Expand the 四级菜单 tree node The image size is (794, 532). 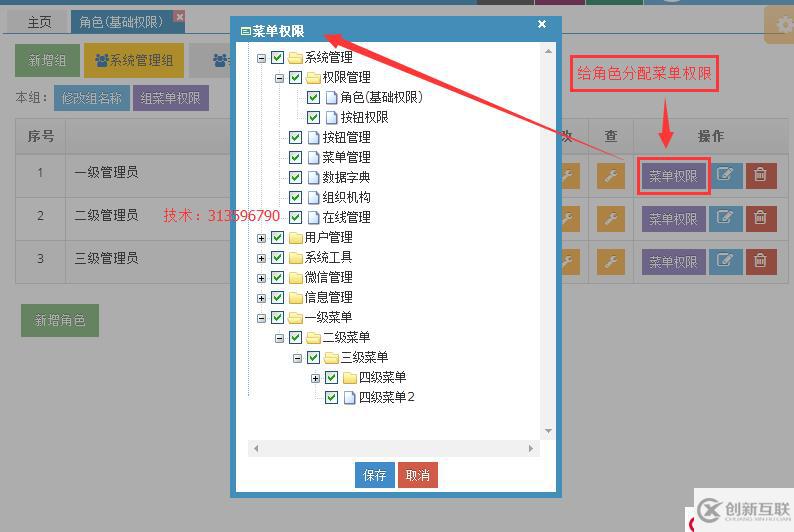(315, 379)
